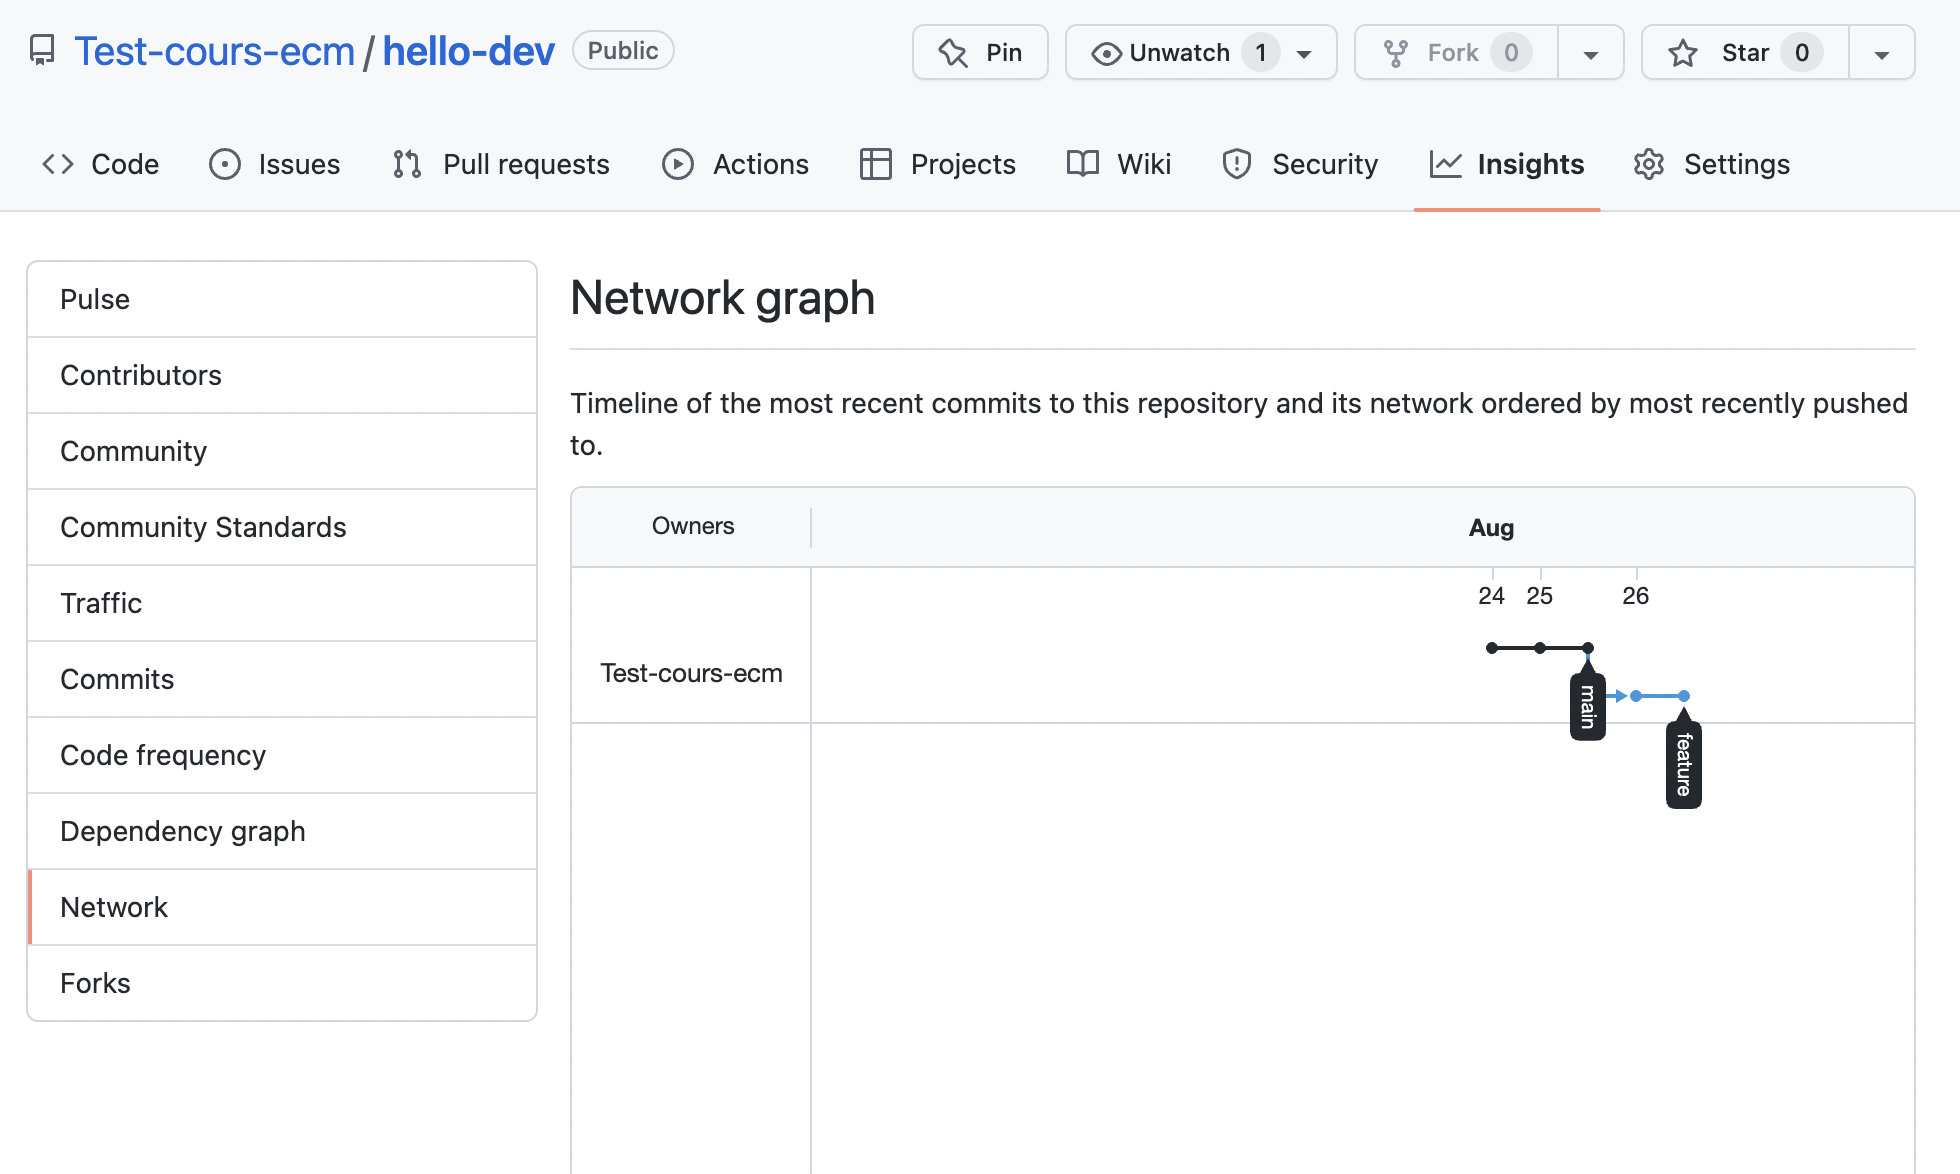
Task: Star the hello-dev repository
Action: [1744, 52]
